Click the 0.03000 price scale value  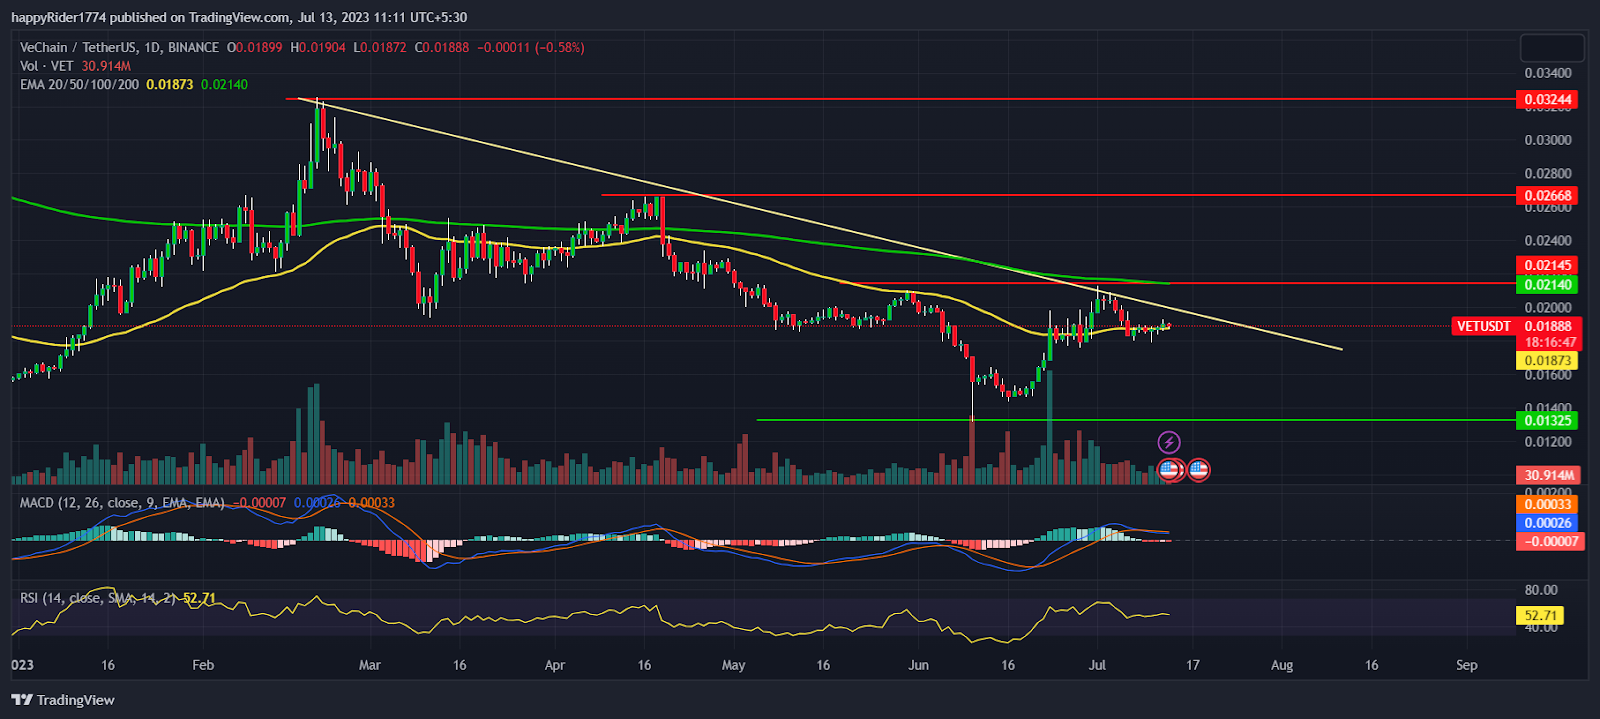click(x=1547, y=140)
